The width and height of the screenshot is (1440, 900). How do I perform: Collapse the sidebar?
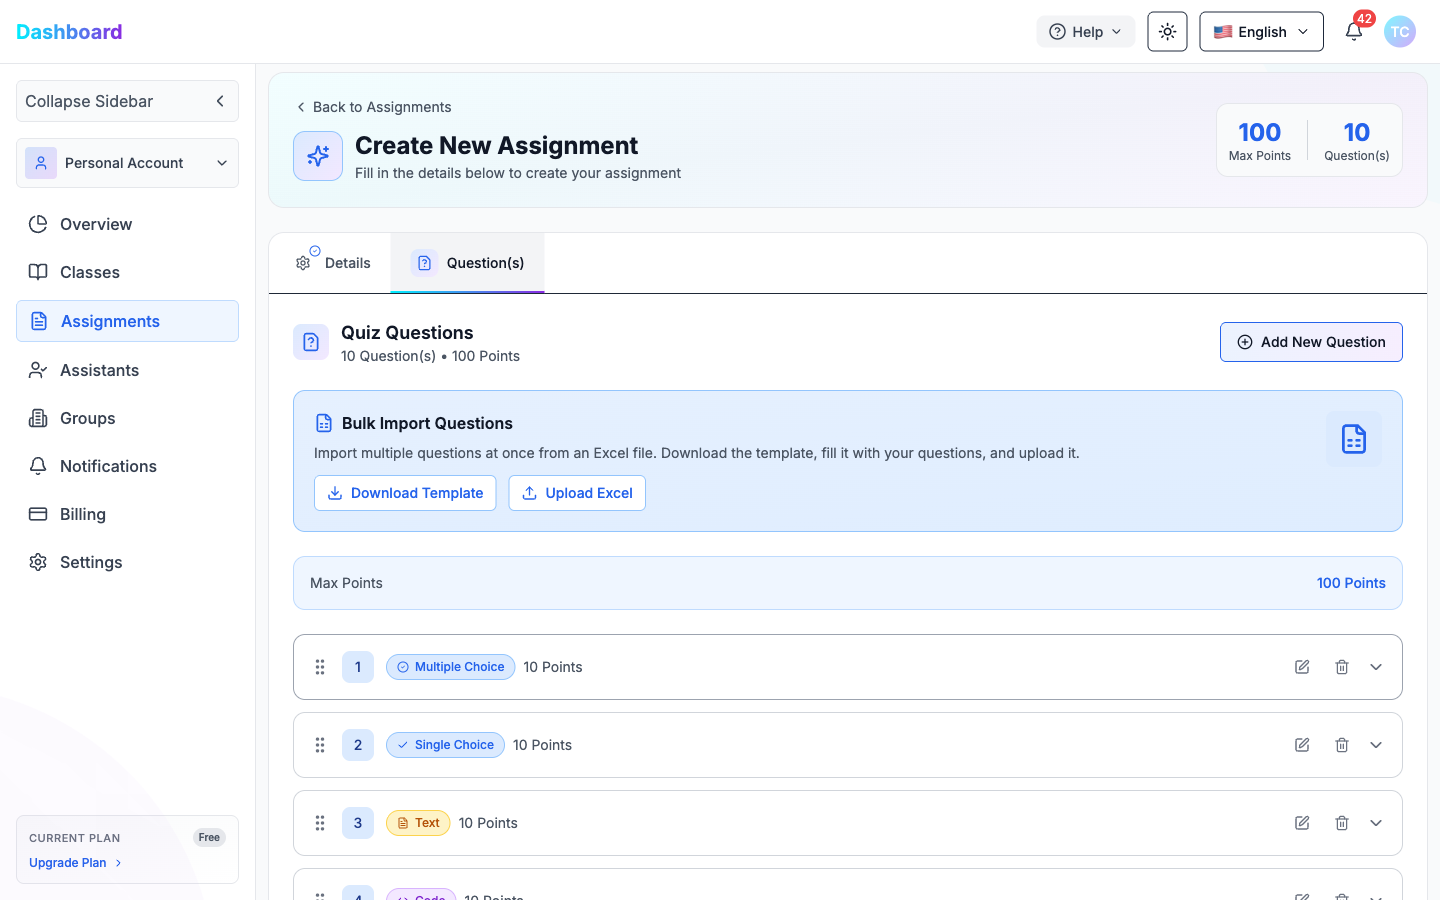pos(127,101)
